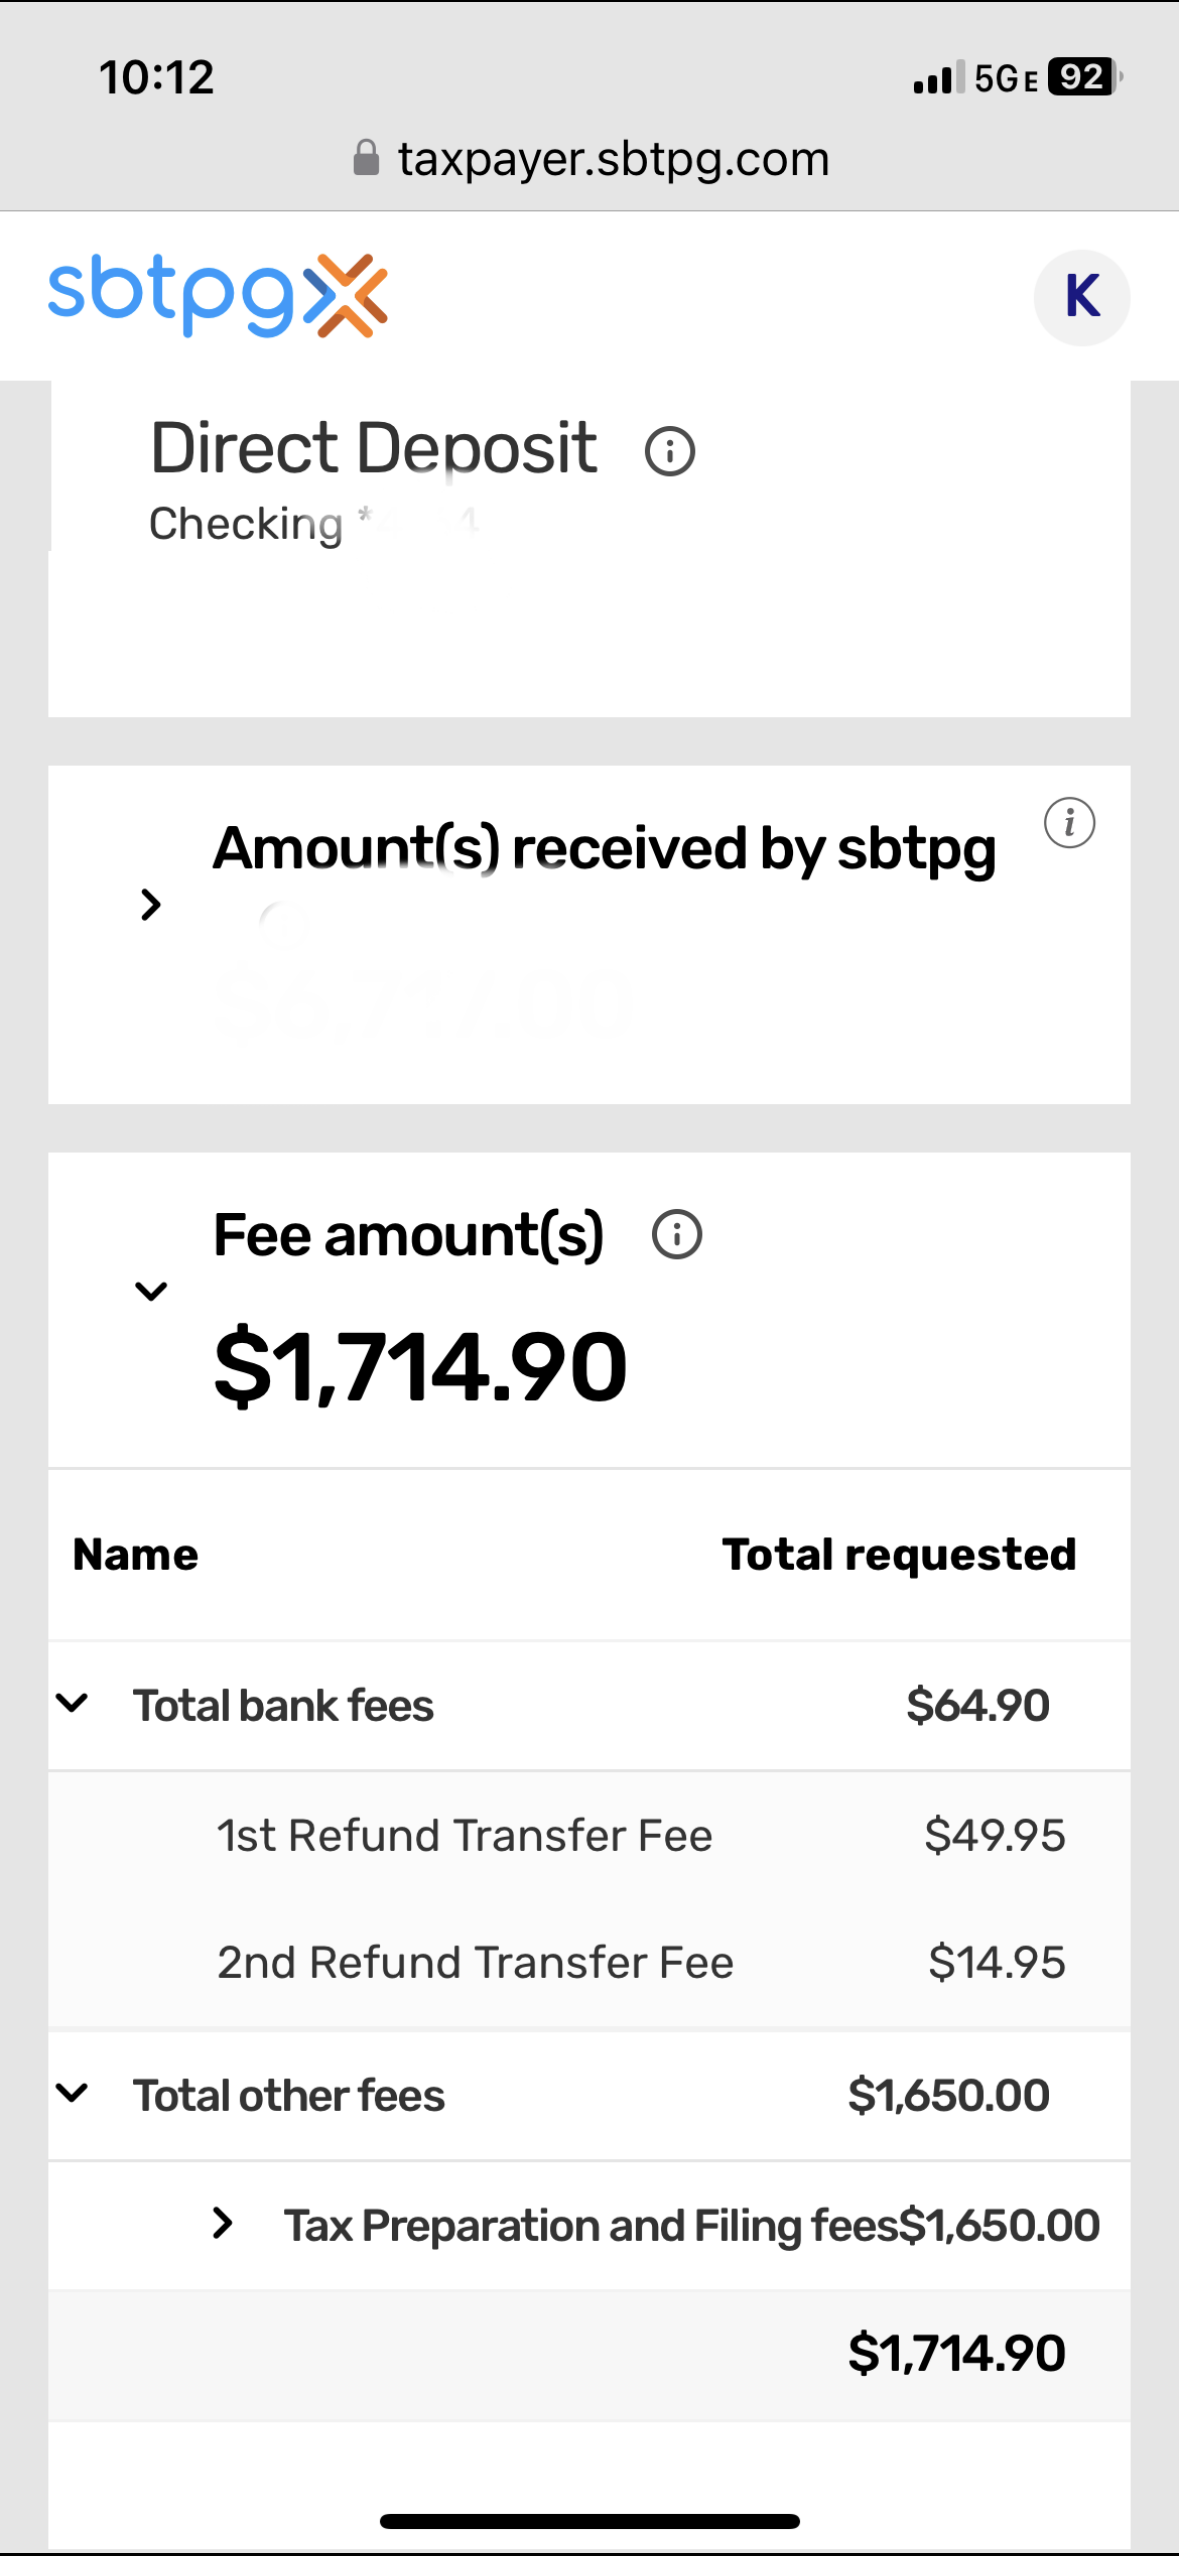Select the 2nd Refund Transfer Fee row

(x=589, y=1962)
